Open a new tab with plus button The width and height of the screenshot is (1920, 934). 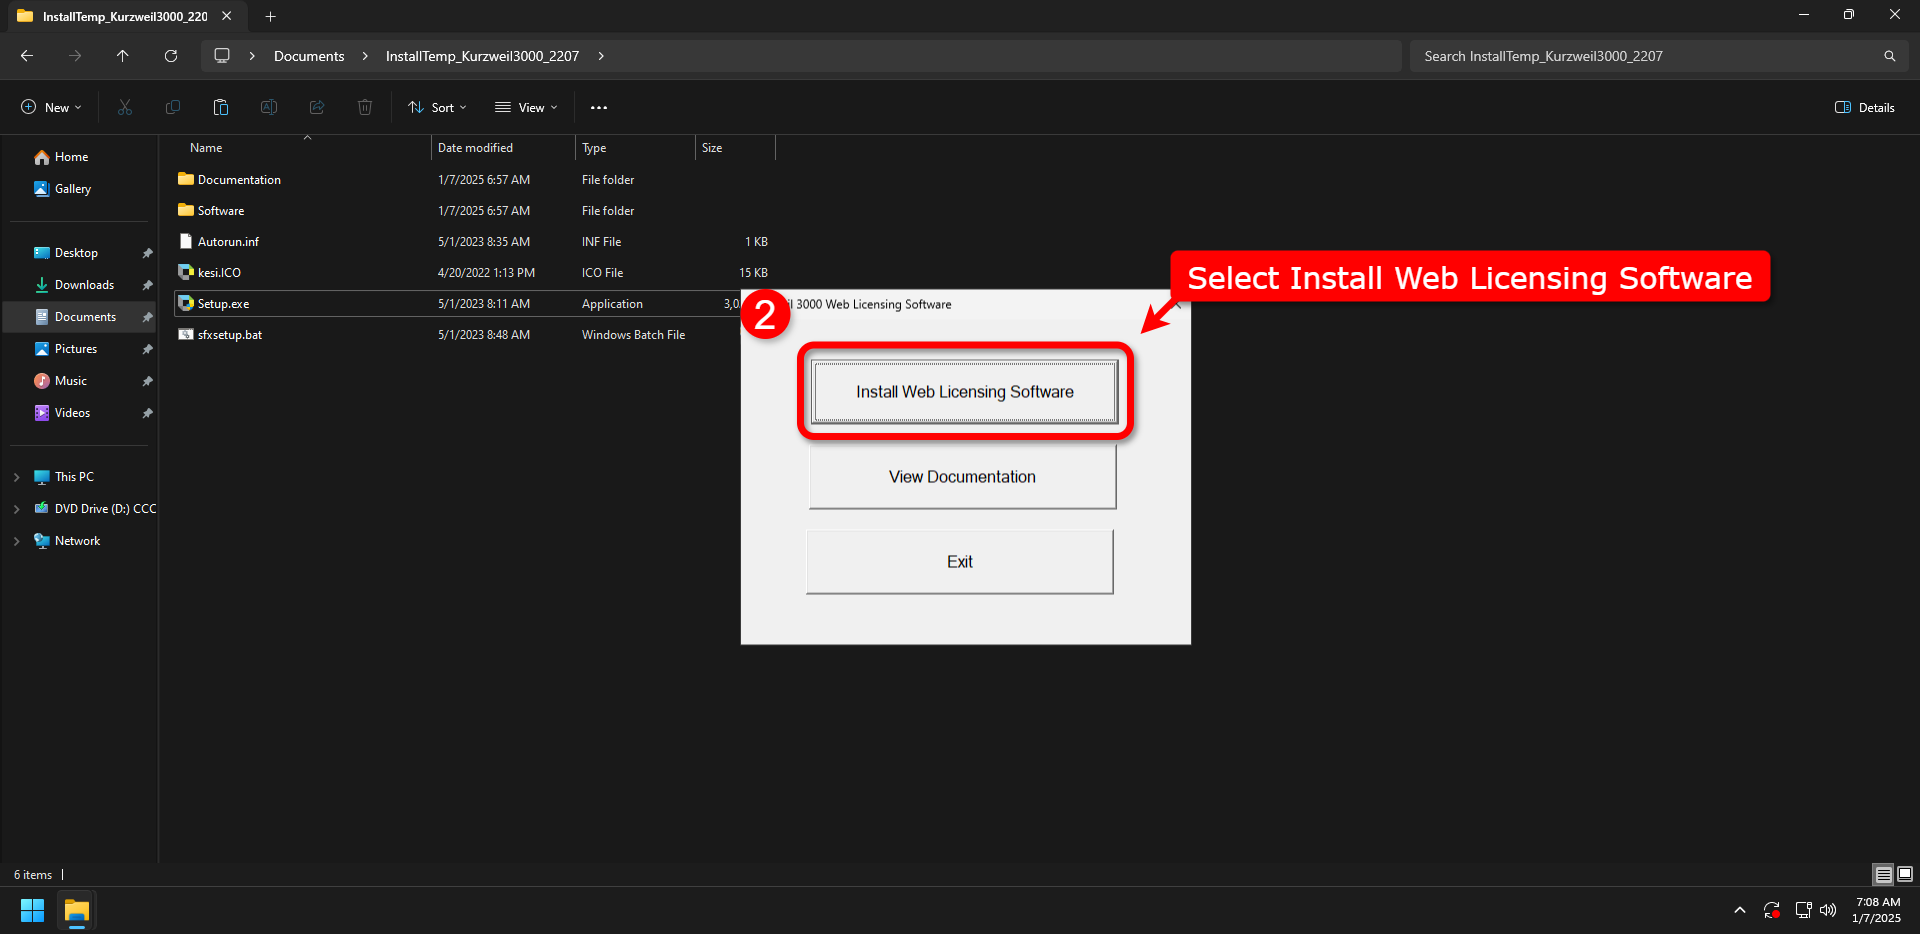[x=270, y=16]
